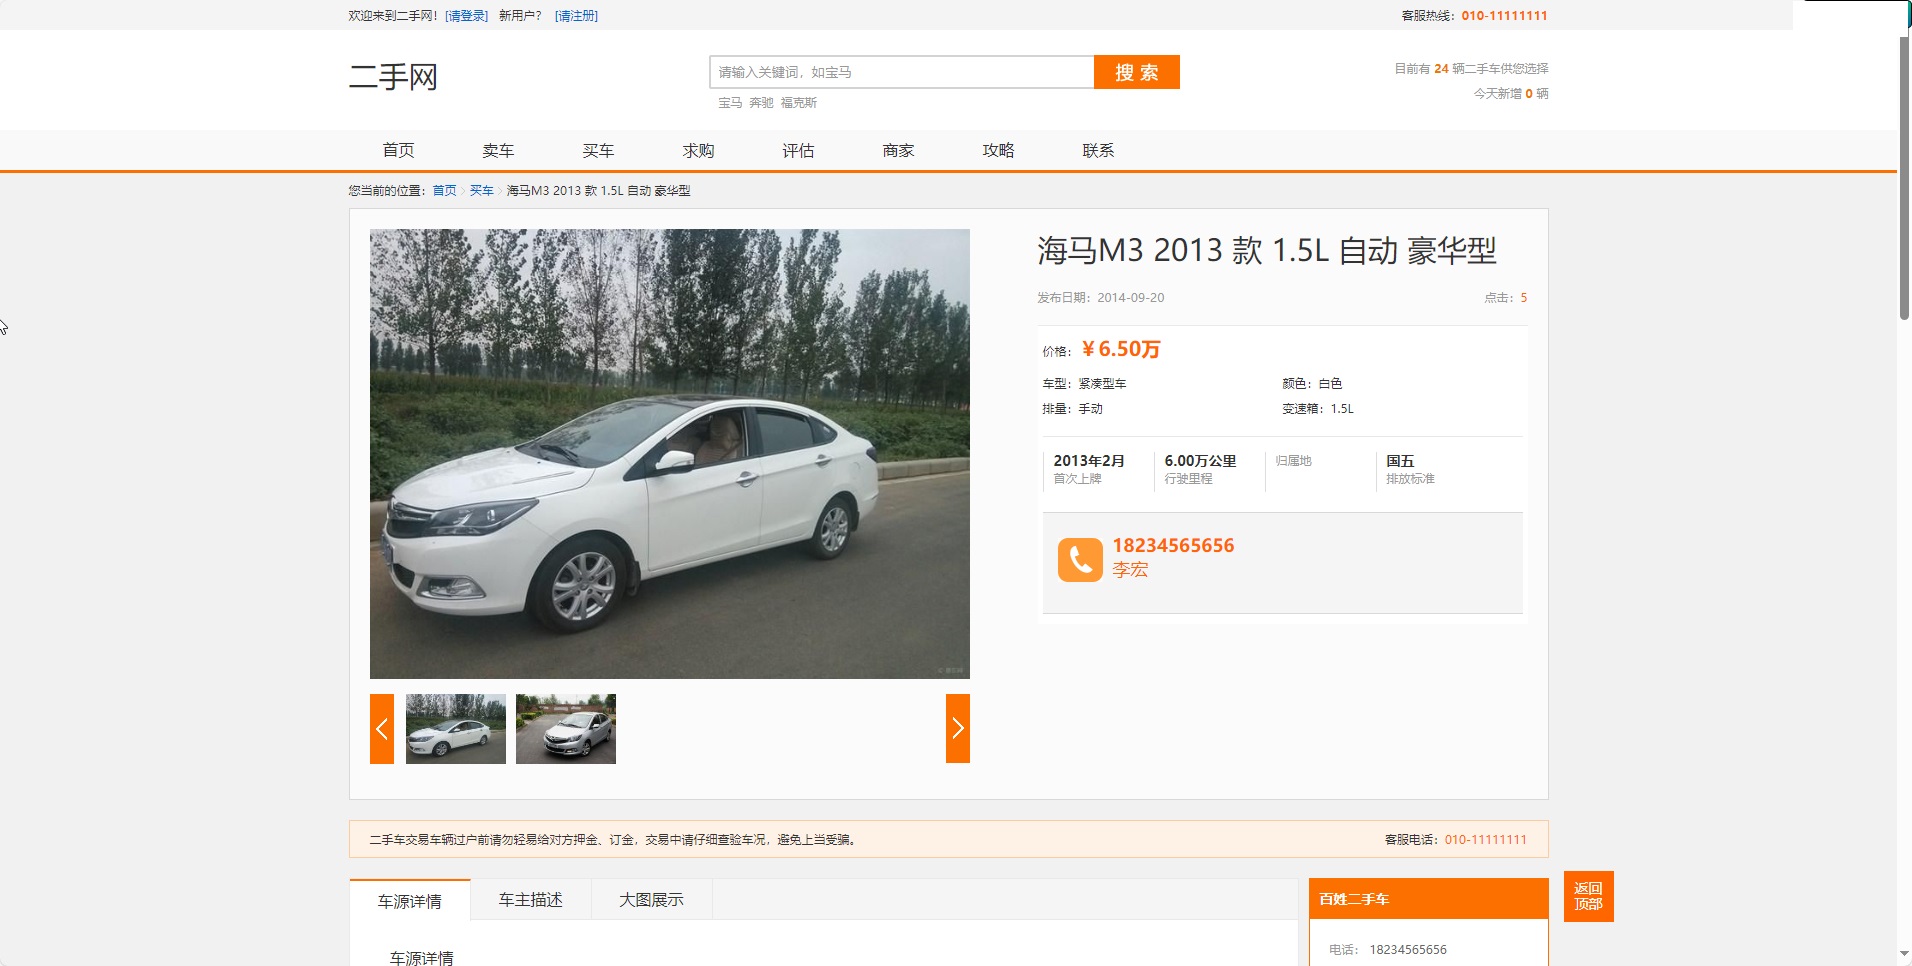The height and width of the screenshot is (966, 1912).
Task: Open 买车 in the navigation menu
Action: [598, 151]
